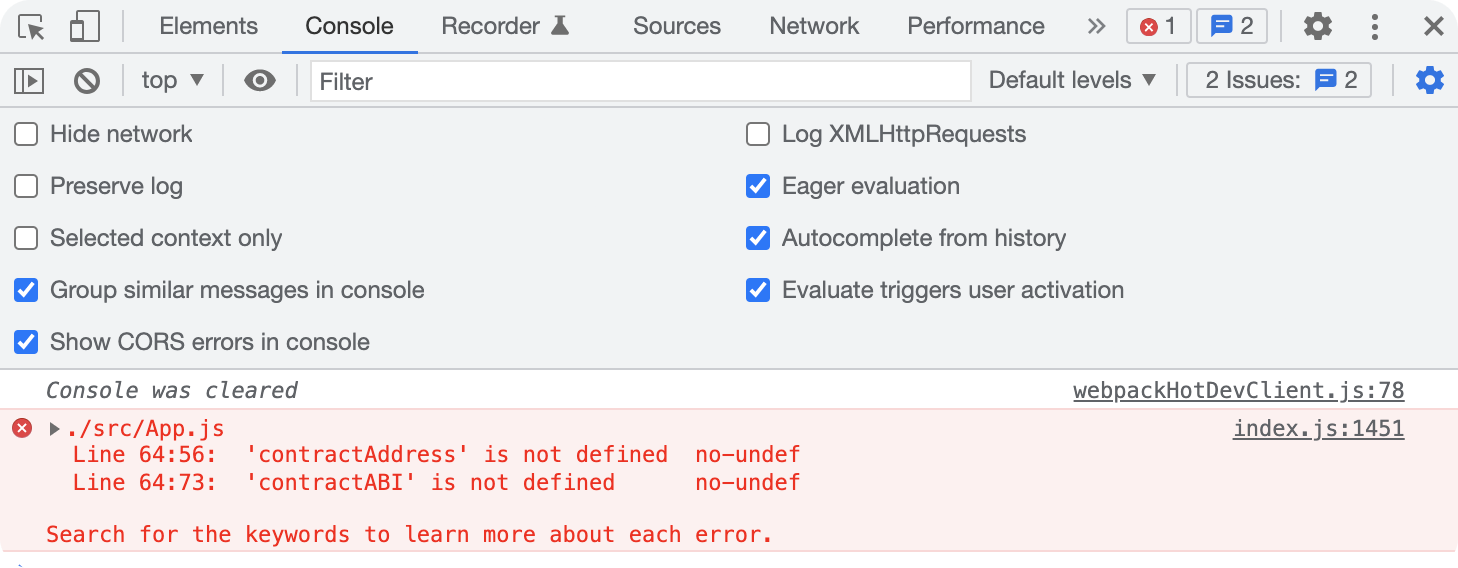This screenshot has width=1458, height=568.
Task: Open the Elements tab
Action: click(209, 27)
